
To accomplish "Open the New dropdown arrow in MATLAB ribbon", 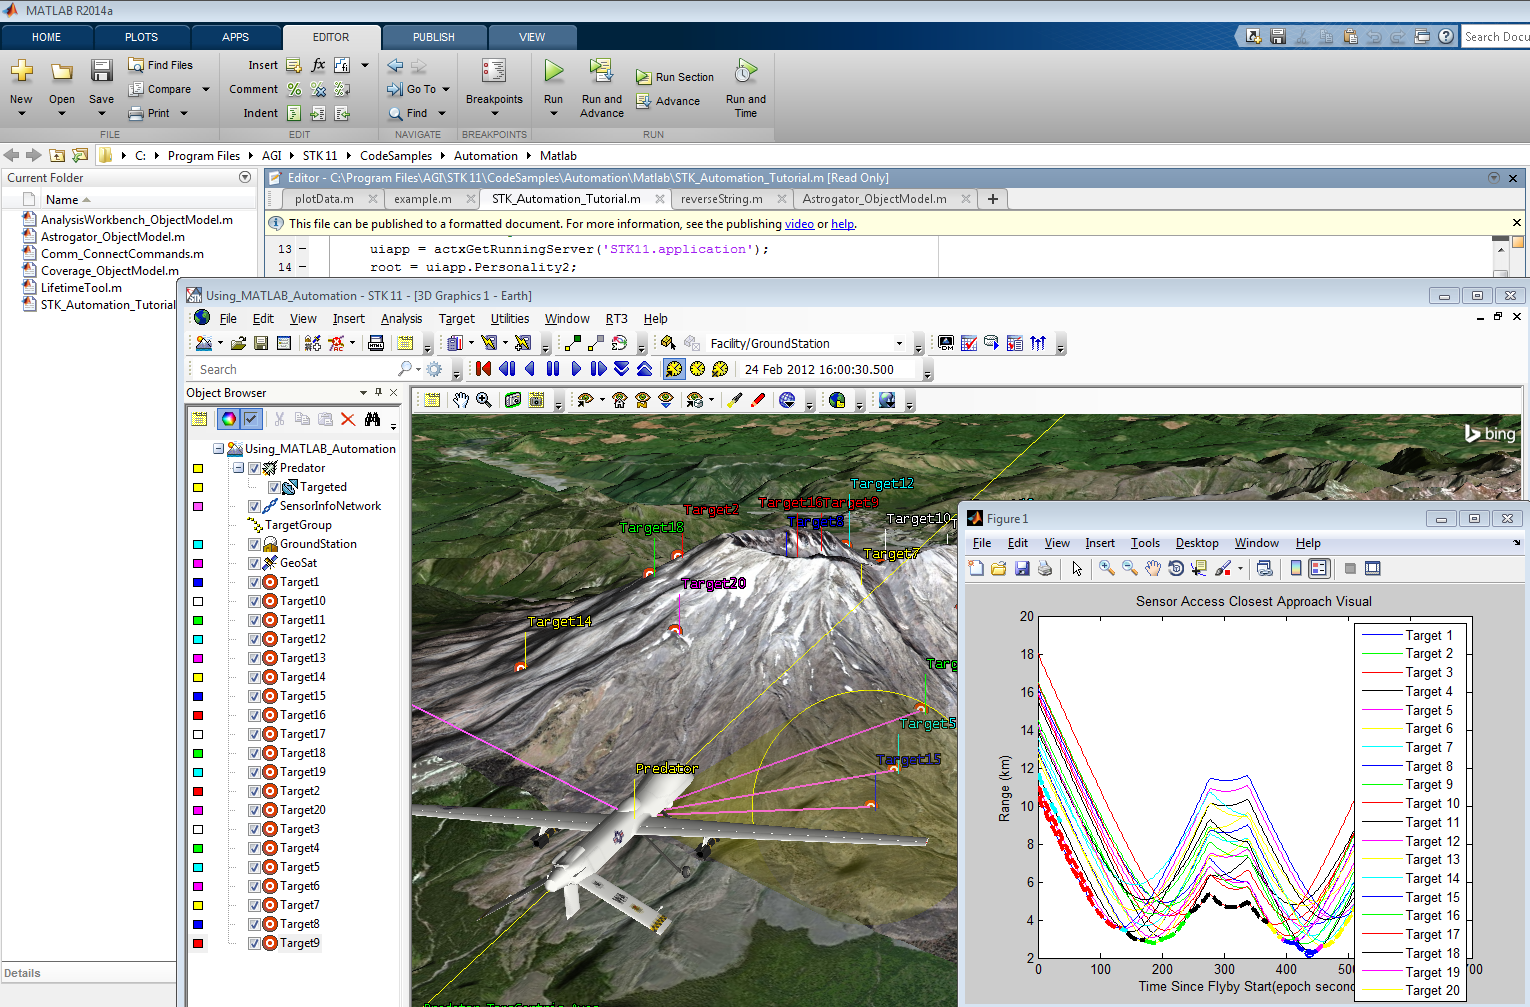I will pyautogui.click(x=21, y=113).
